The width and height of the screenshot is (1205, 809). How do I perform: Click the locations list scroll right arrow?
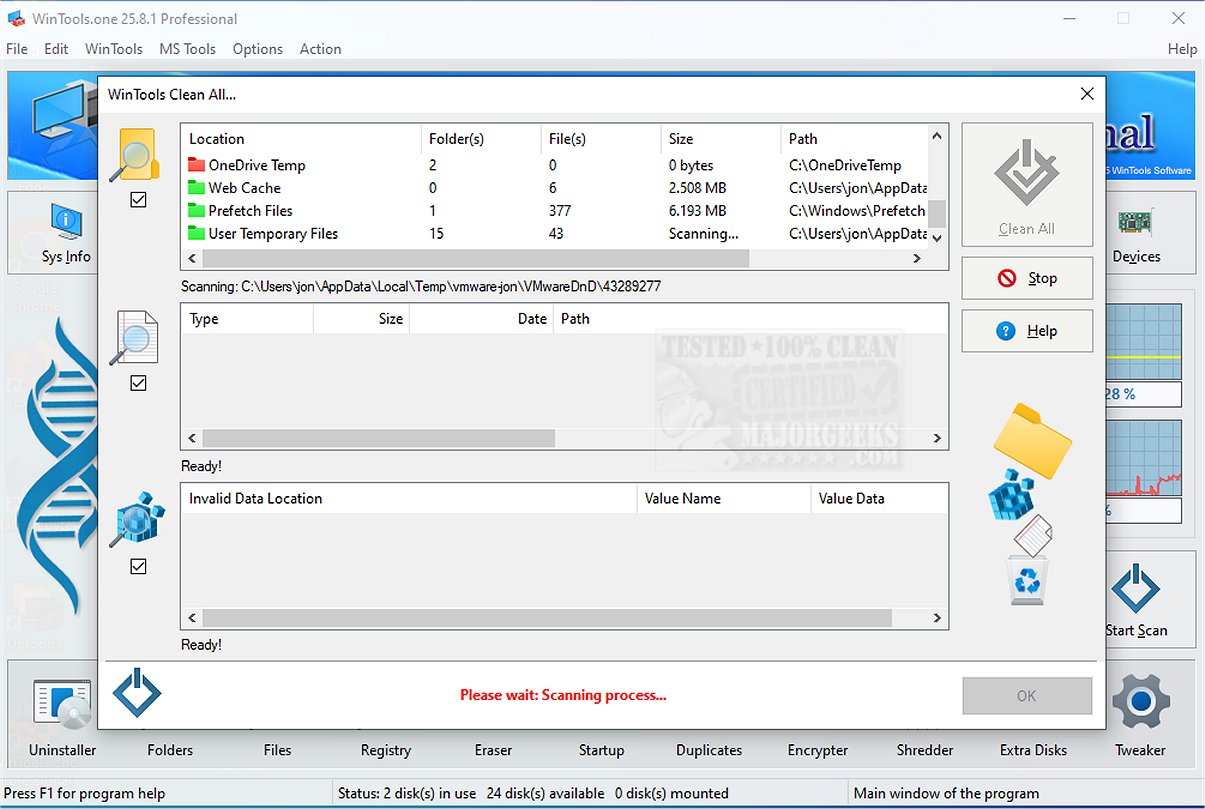click(917, 258)
